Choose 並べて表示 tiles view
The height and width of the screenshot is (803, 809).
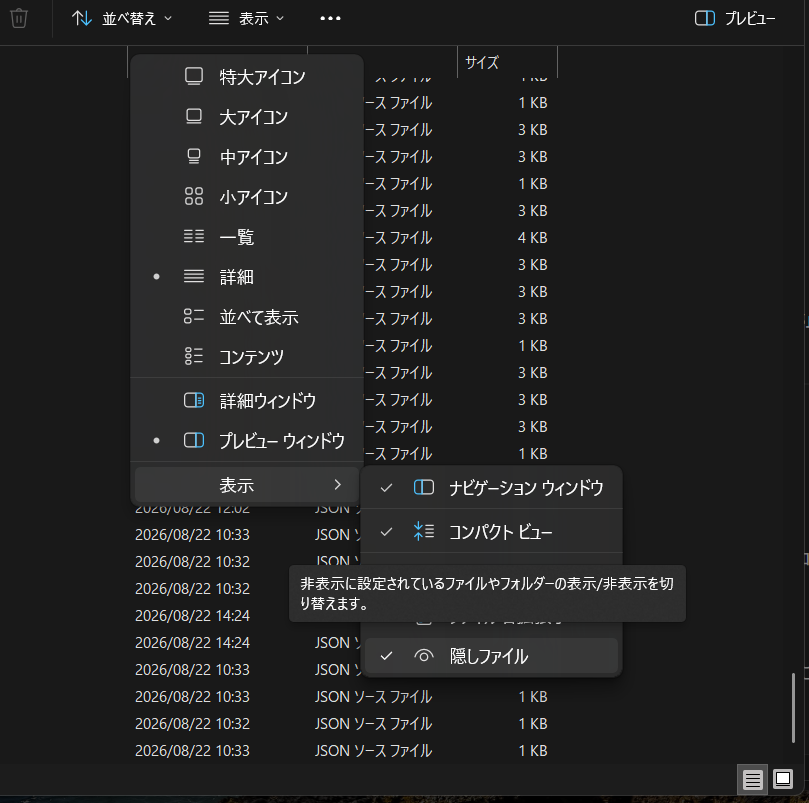point(247,317)
